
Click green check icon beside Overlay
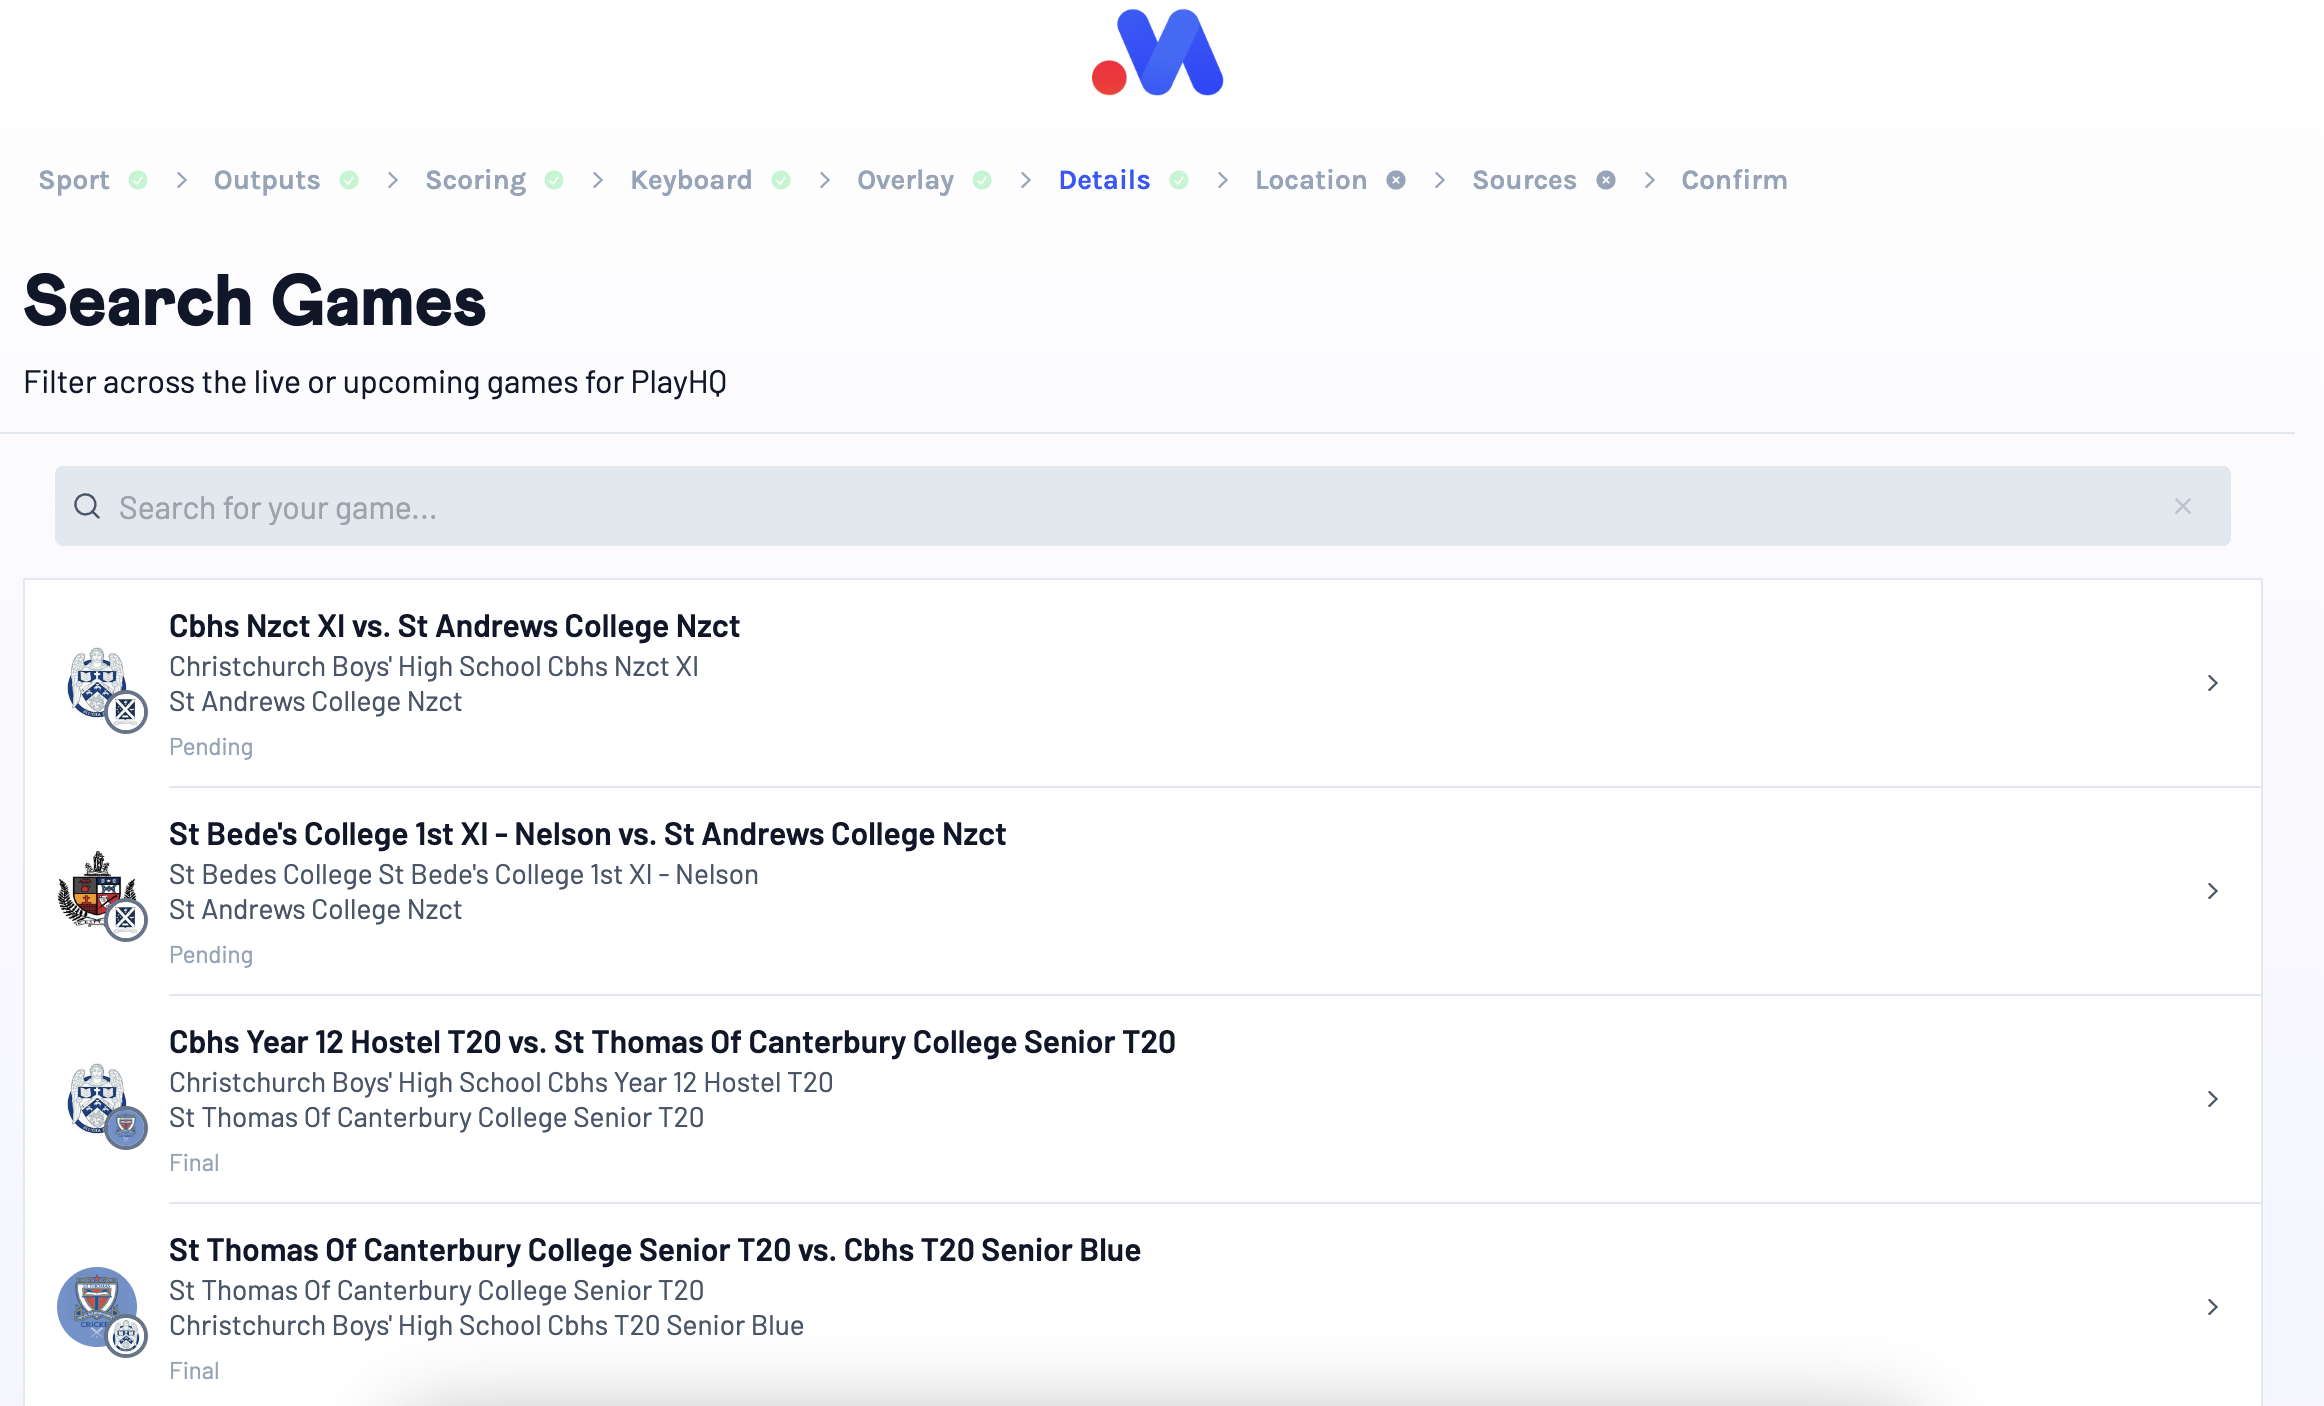click(x=982, y=180)
